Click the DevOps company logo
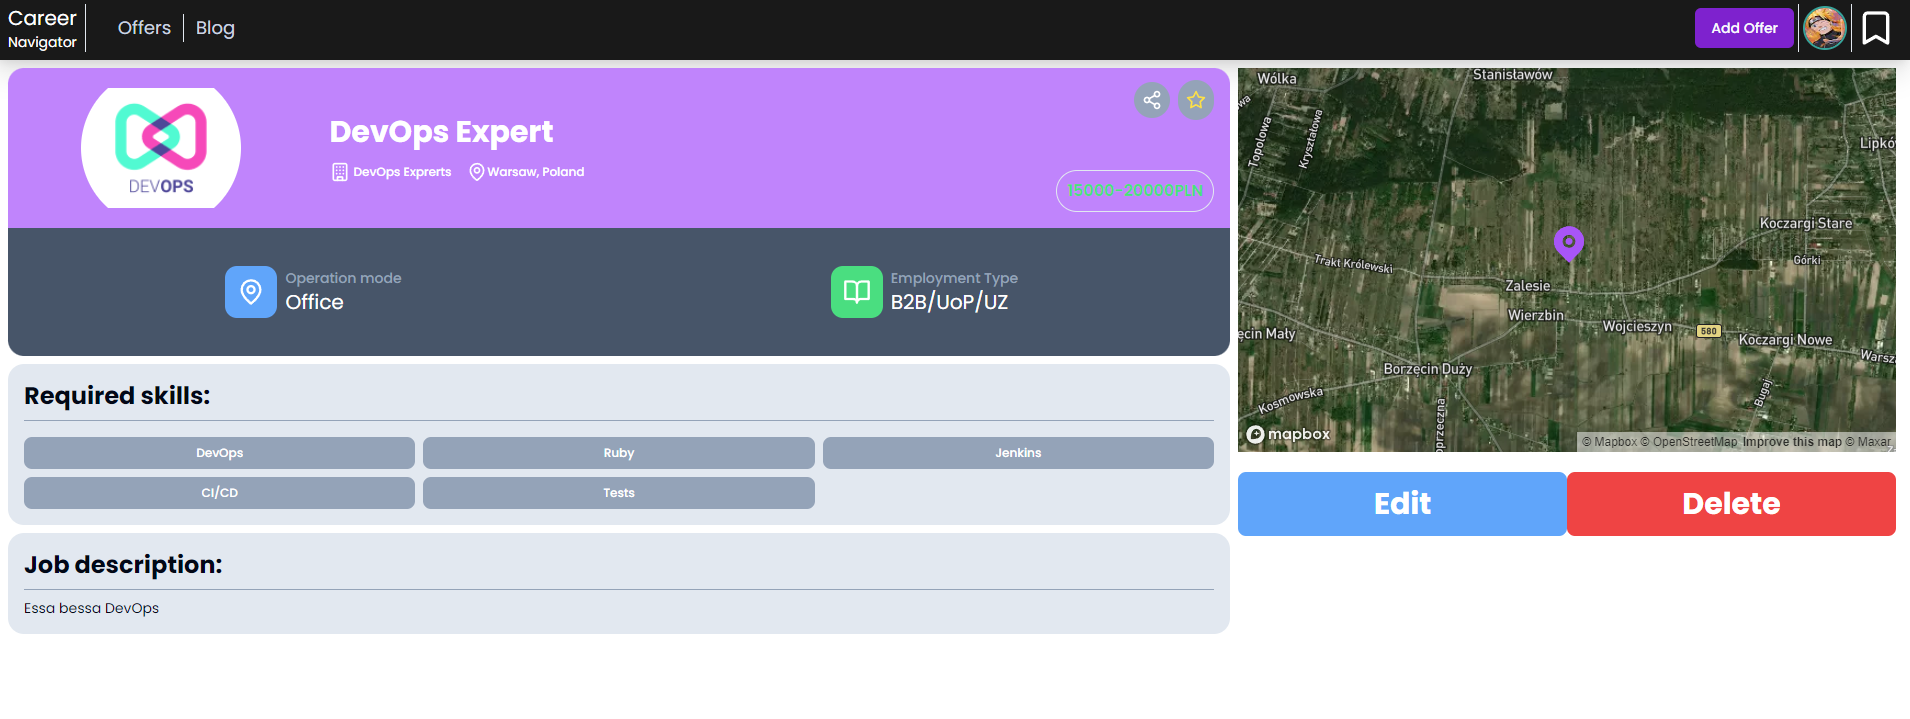Image resolution: width=1910 pixels, height=719 pixels. point(161,148)
